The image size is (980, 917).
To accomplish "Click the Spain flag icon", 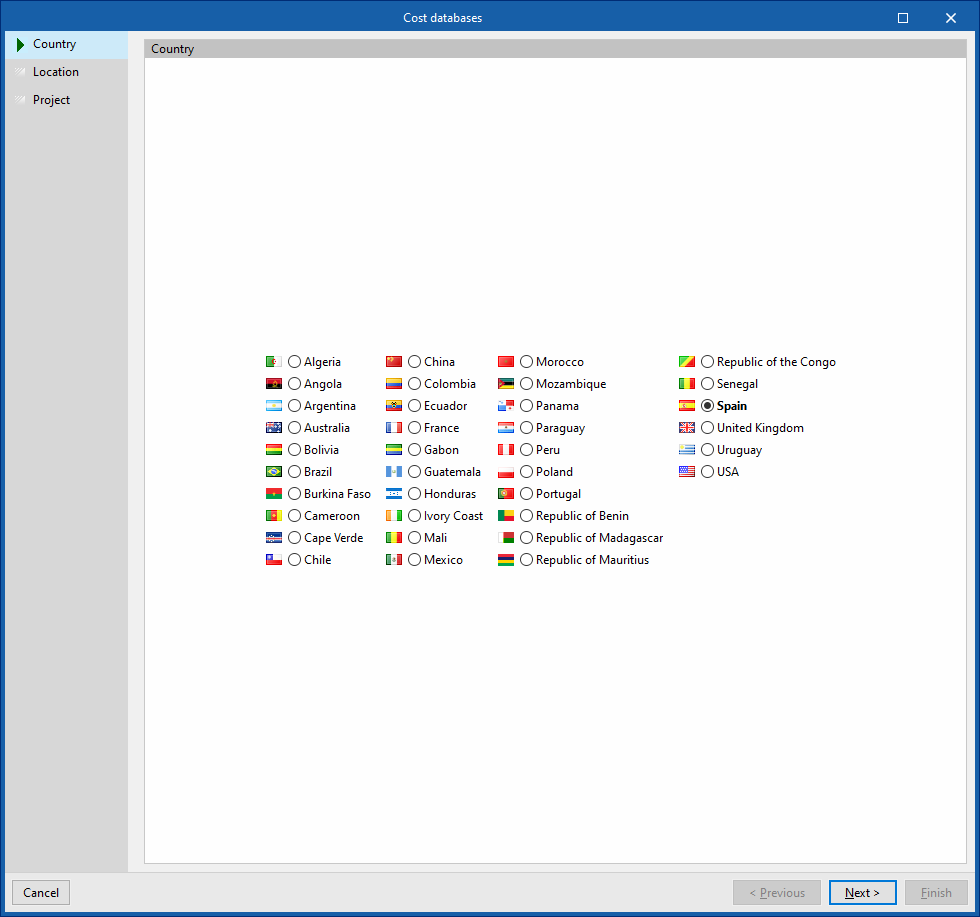I will [x=687, y=406].
